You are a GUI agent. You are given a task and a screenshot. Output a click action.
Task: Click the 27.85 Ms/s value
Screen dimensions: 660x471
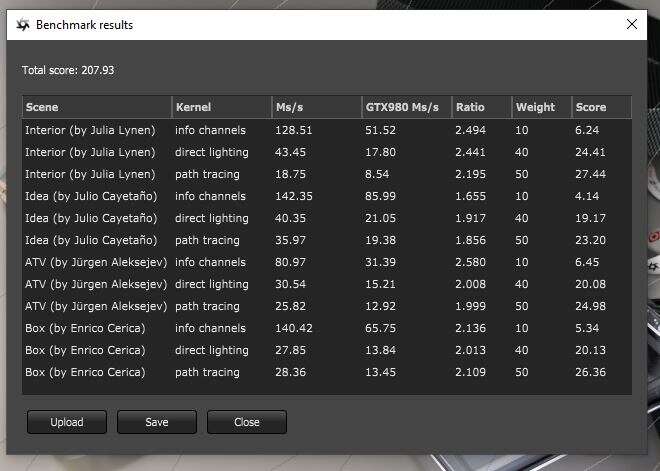coord(290,350)
